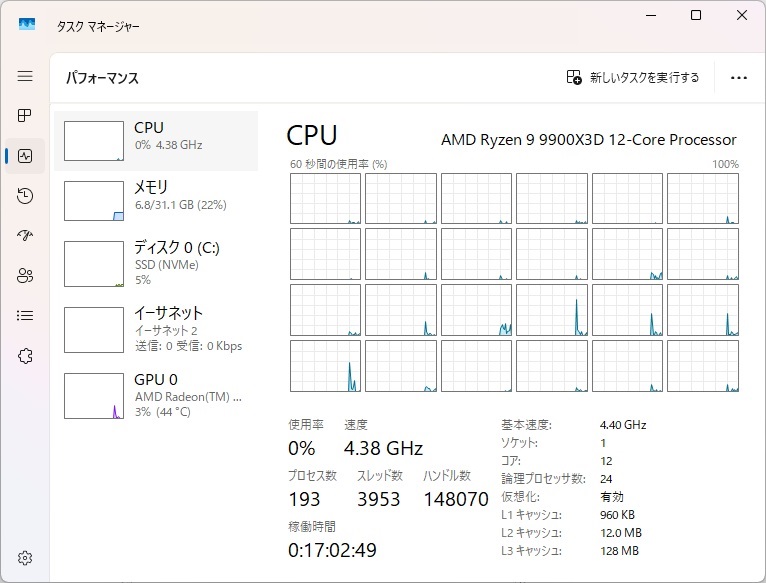
Task: Click 新しいタスクを実行する button
Action: coord(633,78)
